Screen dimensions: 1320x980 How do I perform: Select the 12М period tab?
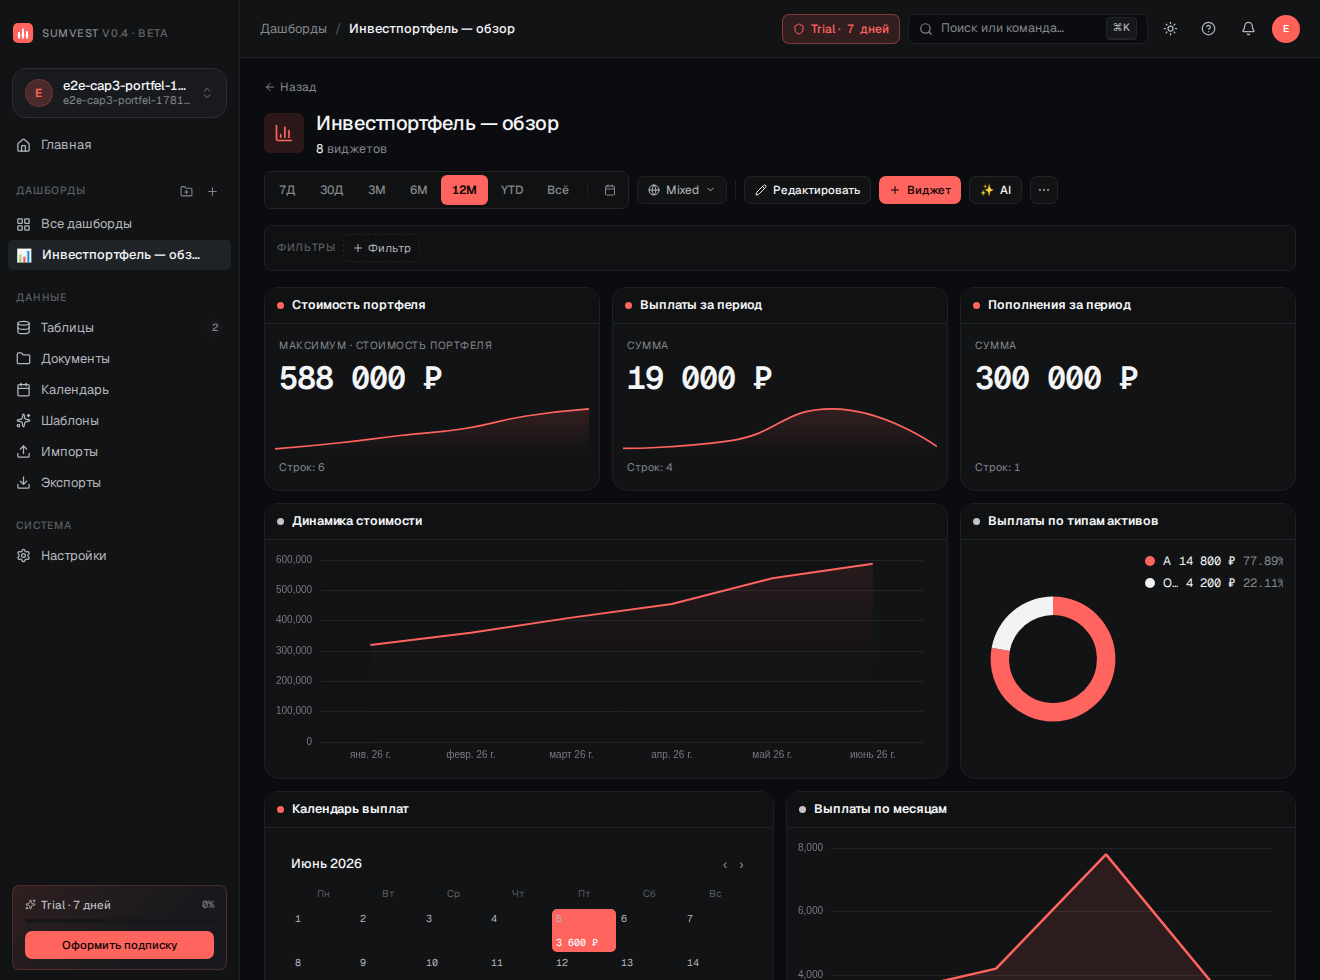(464, 190)
